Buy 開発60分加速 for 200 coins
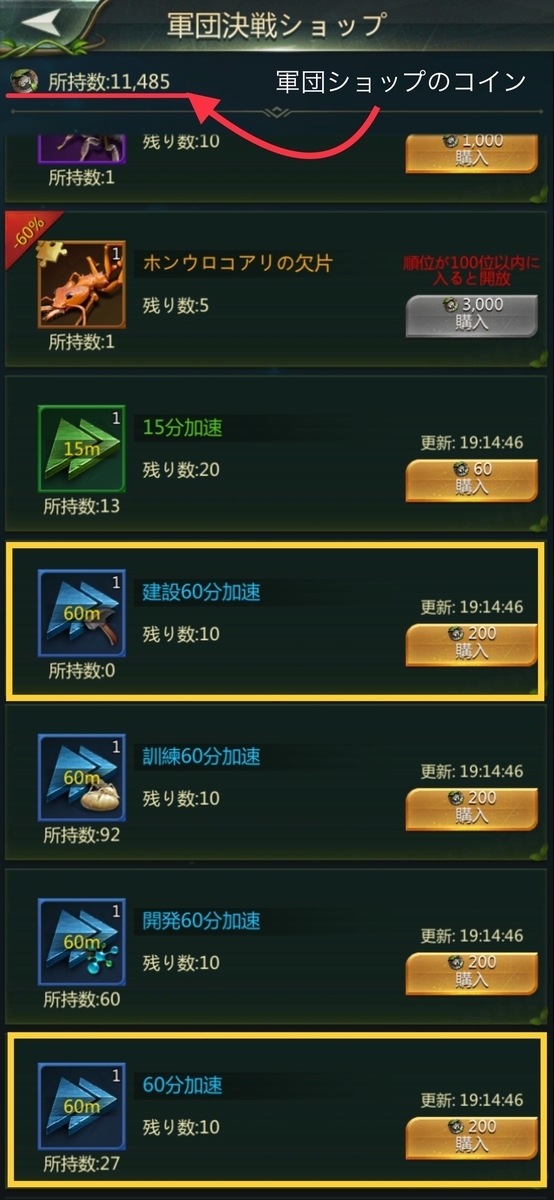This screenshot has height=1200, width=554. tap(471, 973)
